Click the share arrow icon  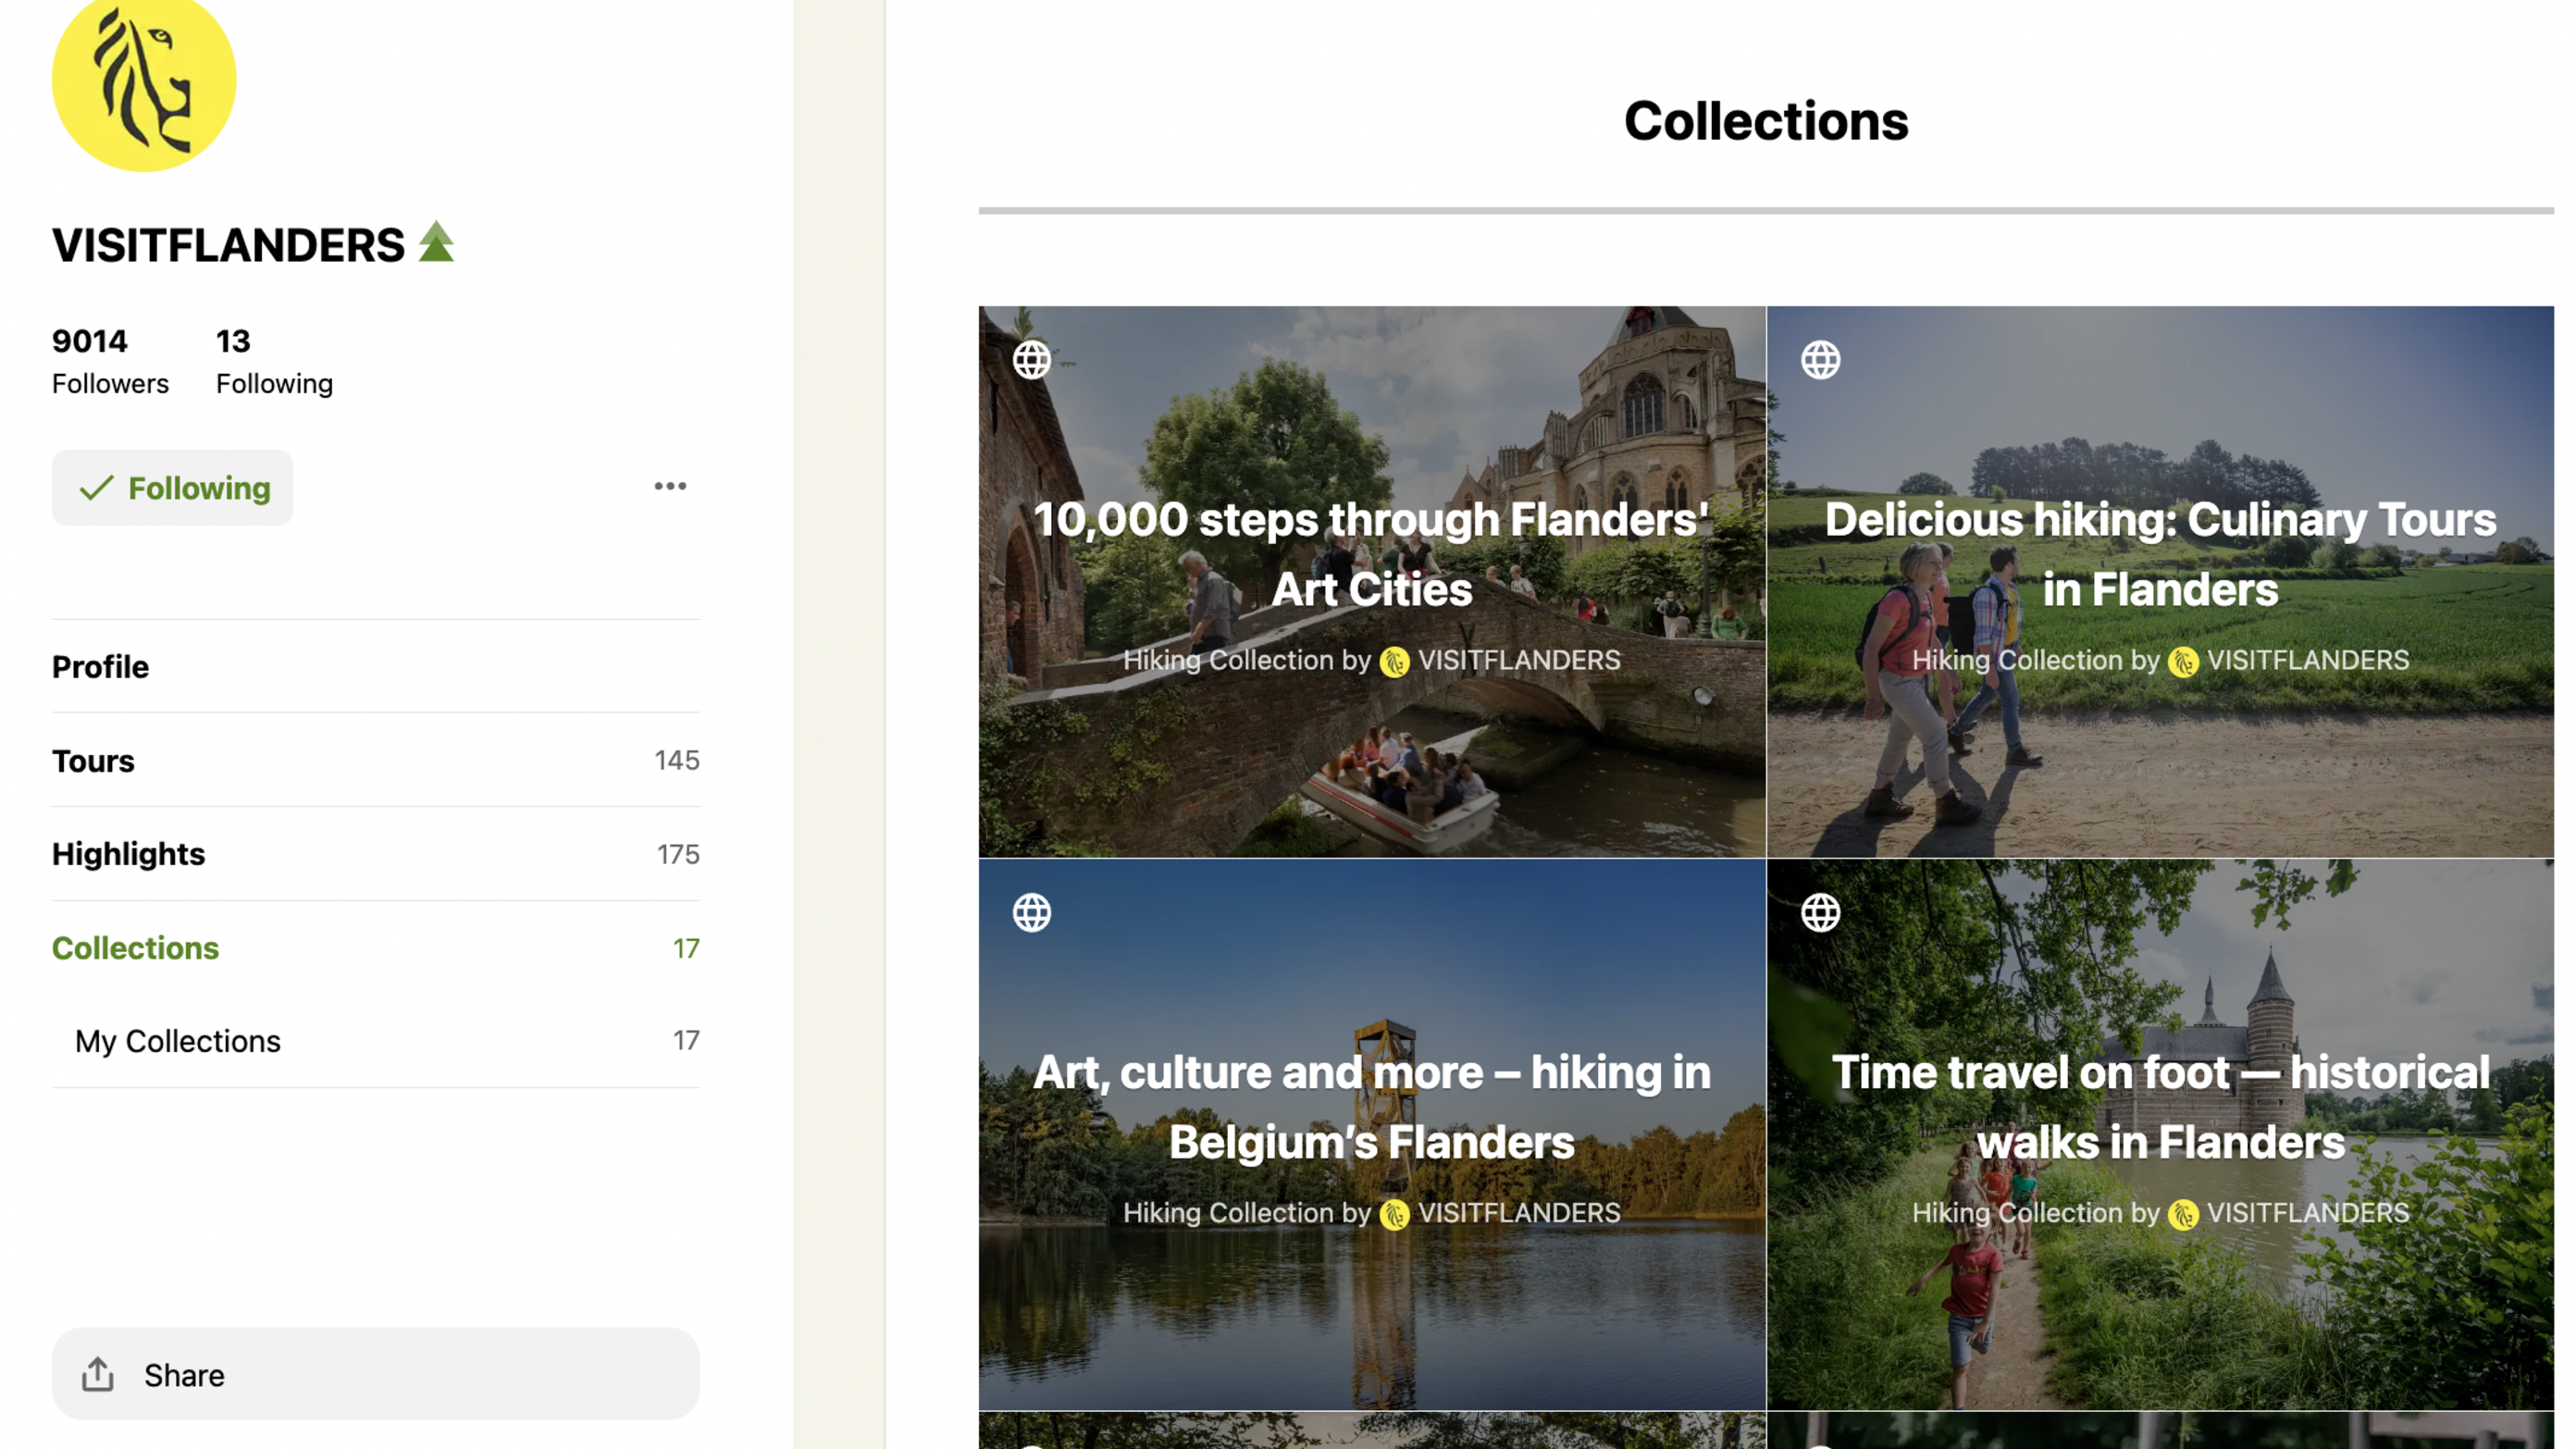(97, 1374)
